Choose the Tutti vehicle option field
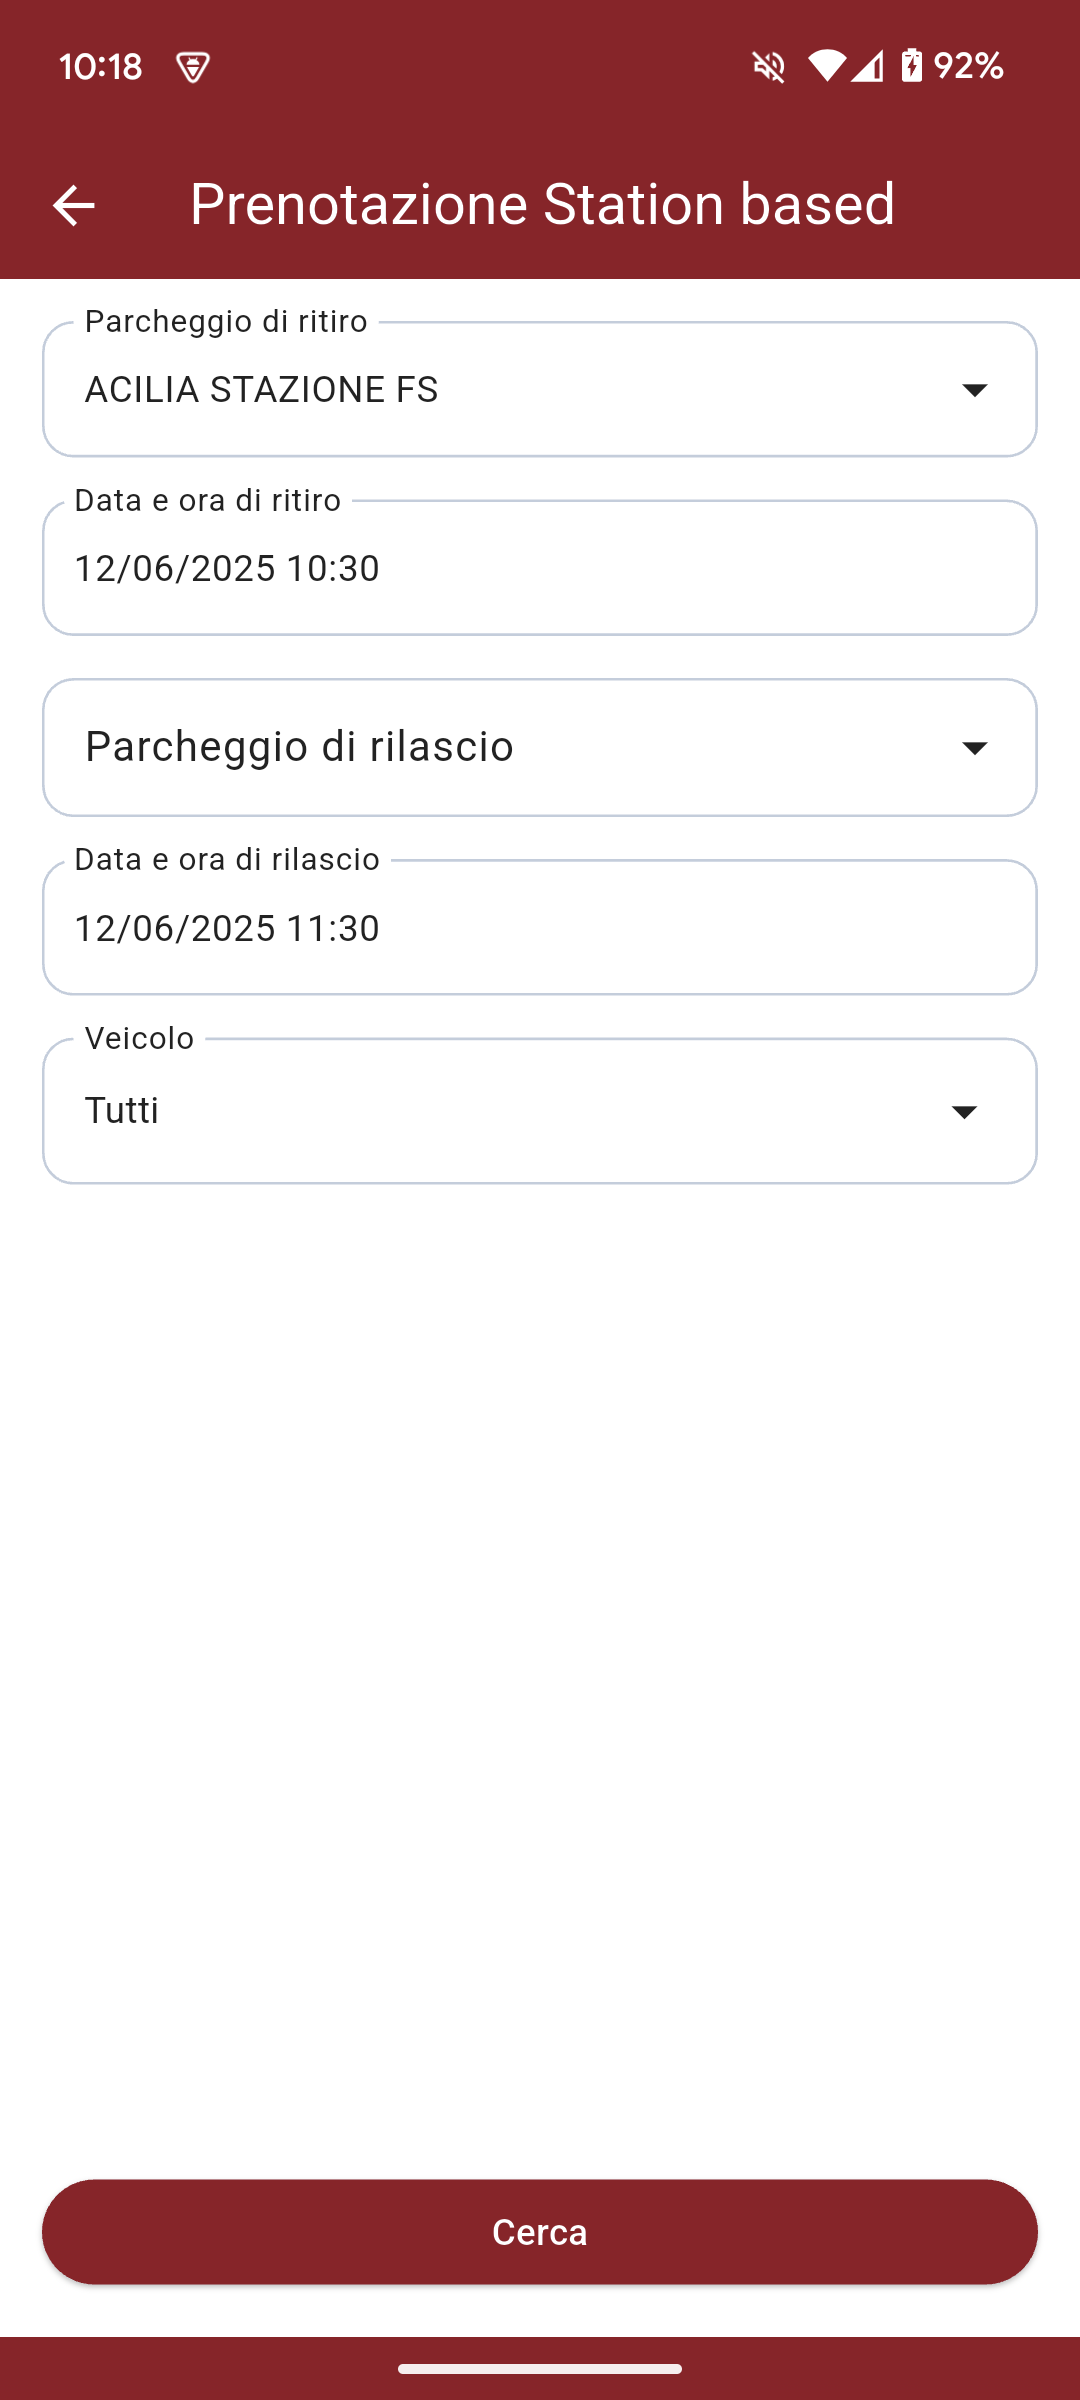 [x=122, y=1111]
